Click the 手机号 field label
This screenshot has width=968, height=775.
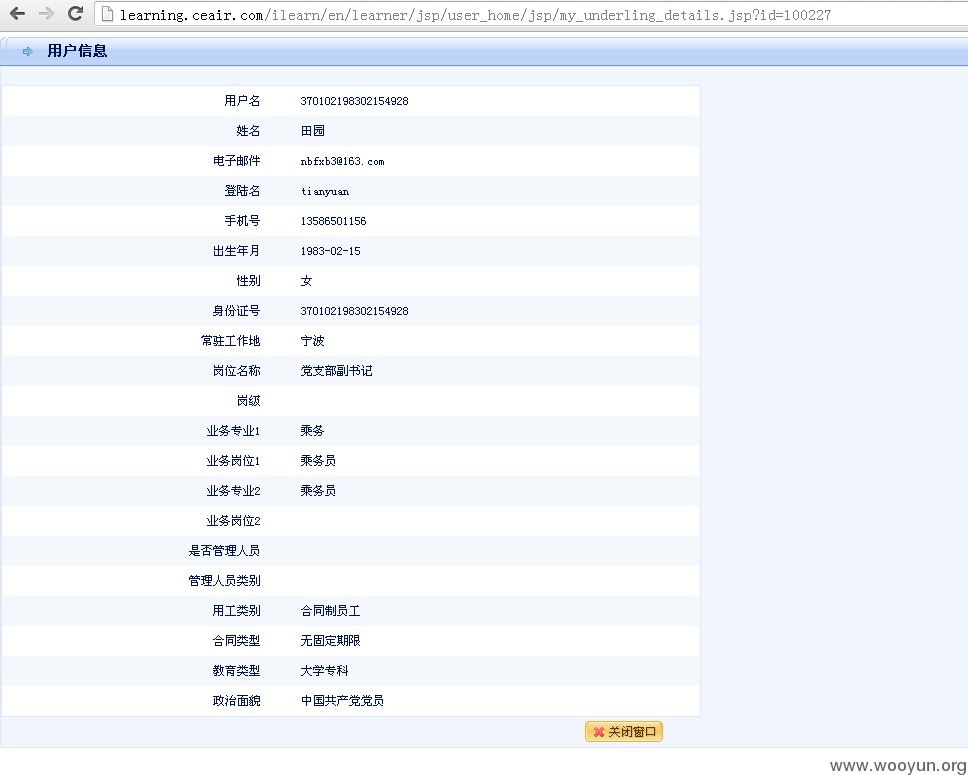242,220
